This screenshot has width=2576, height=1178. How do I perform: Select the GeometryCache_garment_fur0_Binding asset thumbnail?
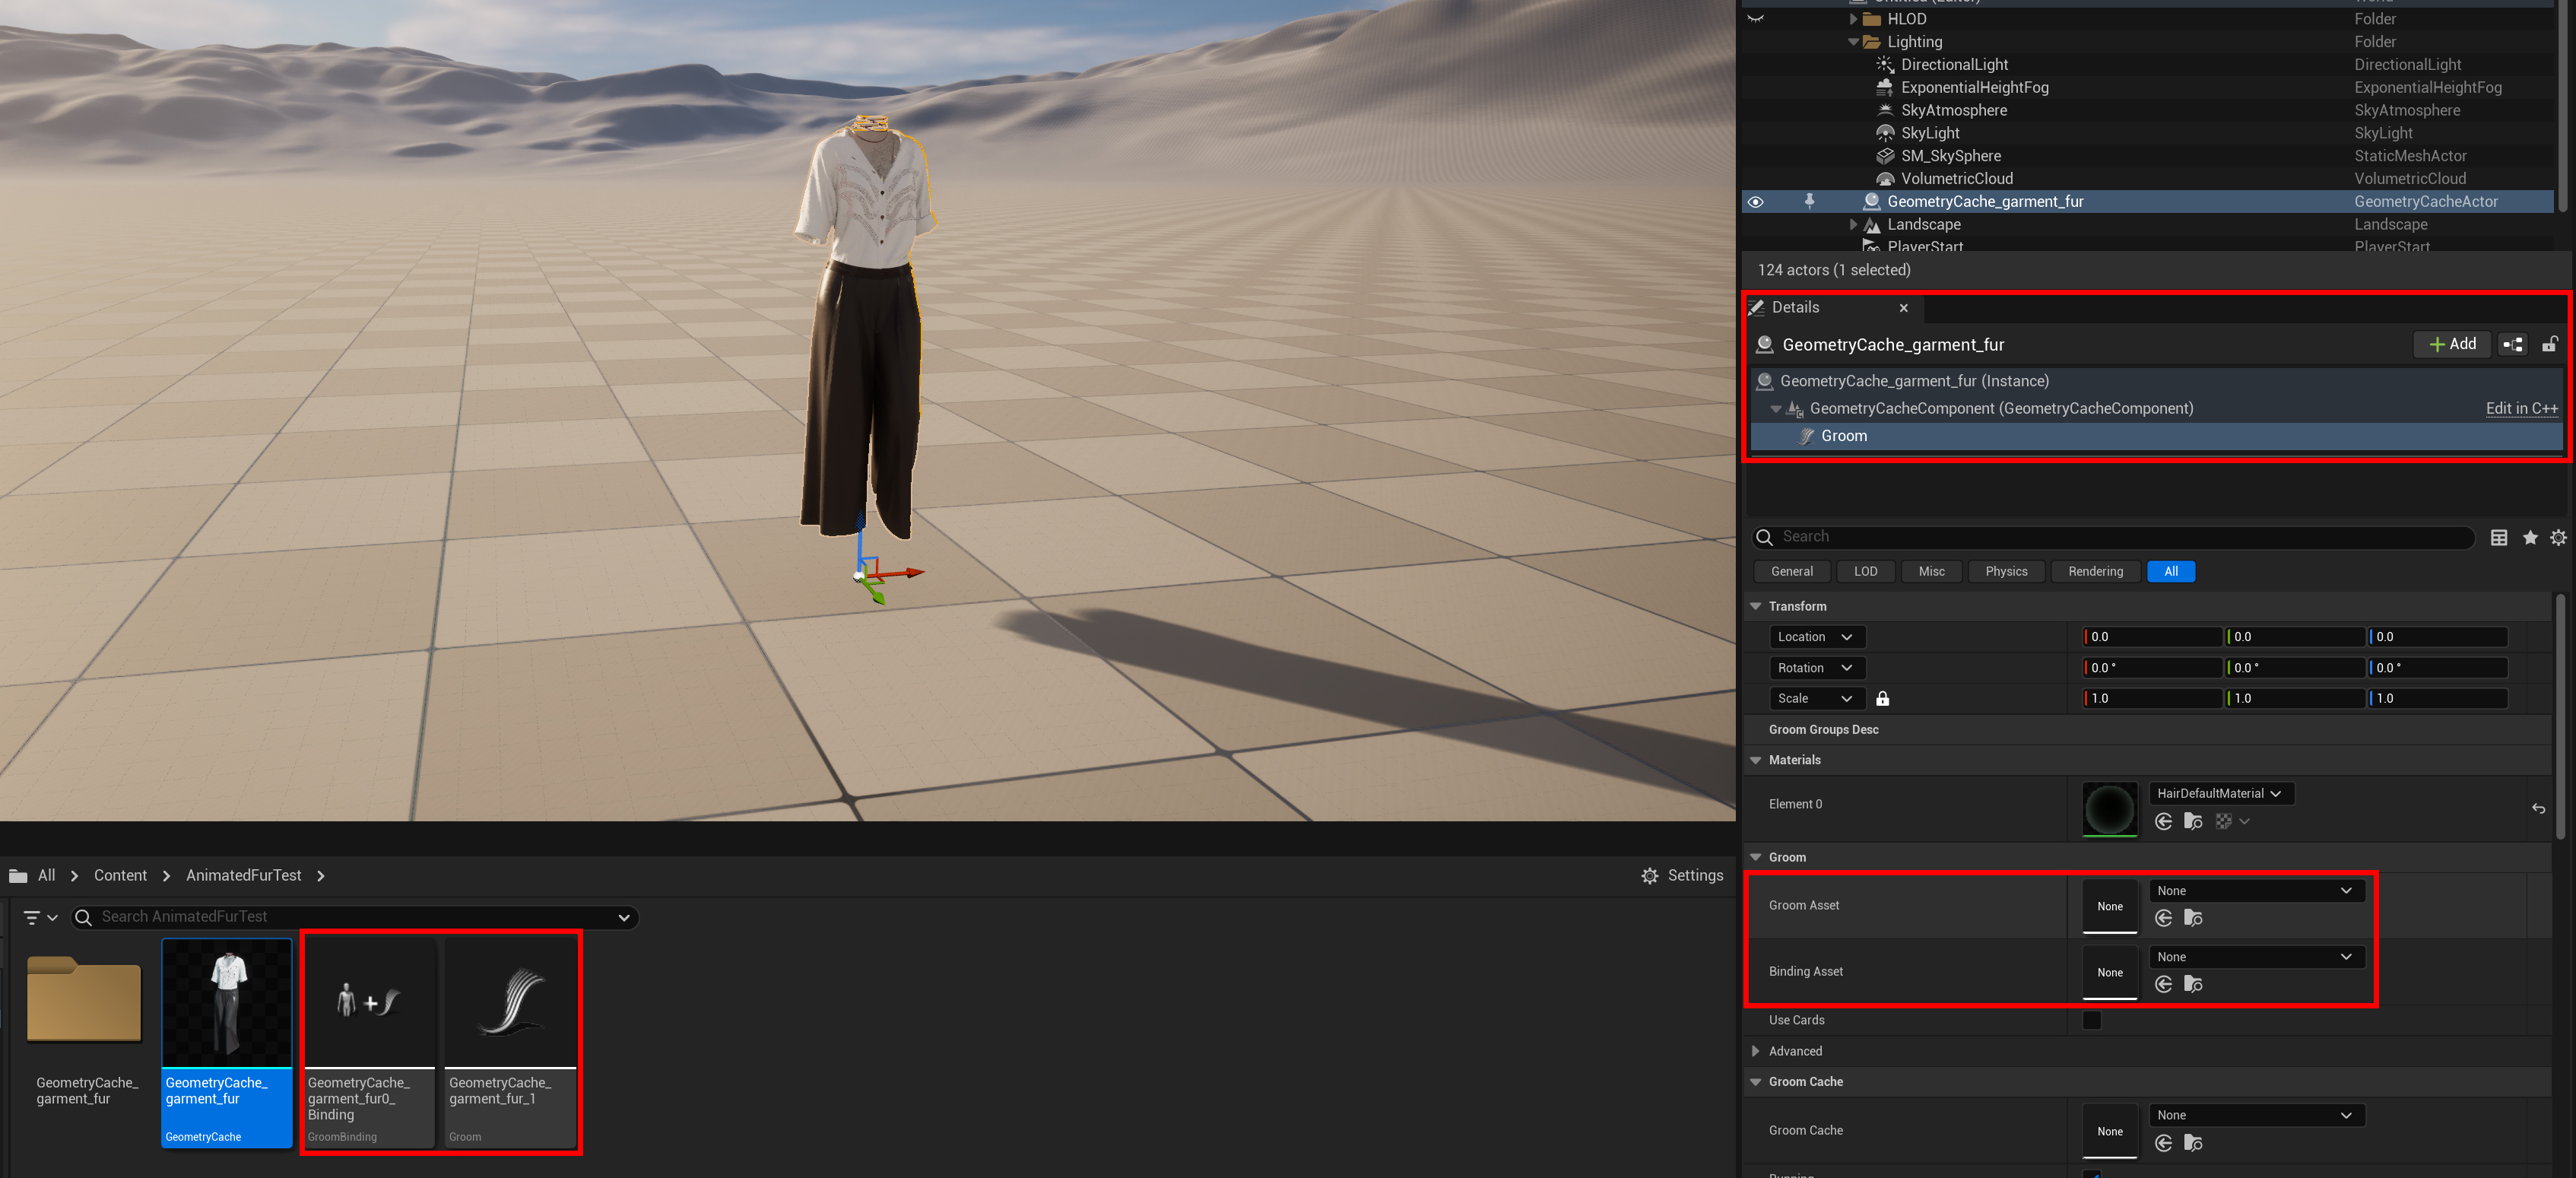(370, 1003)
